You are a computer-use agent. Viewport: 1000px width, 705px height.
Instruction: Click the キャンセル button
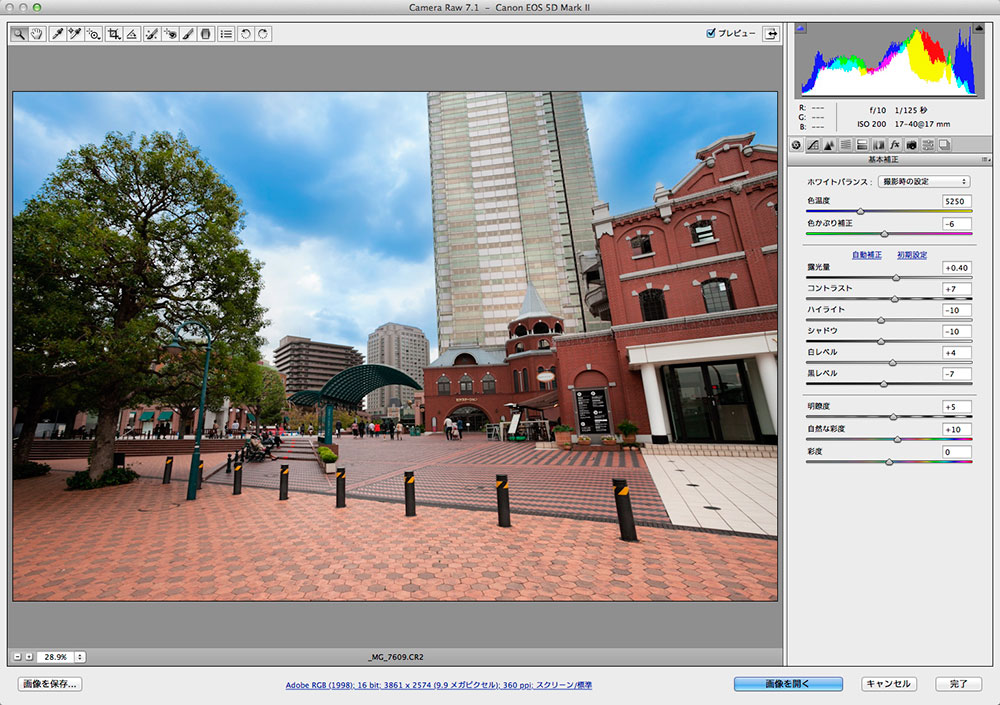pos(889,684)
